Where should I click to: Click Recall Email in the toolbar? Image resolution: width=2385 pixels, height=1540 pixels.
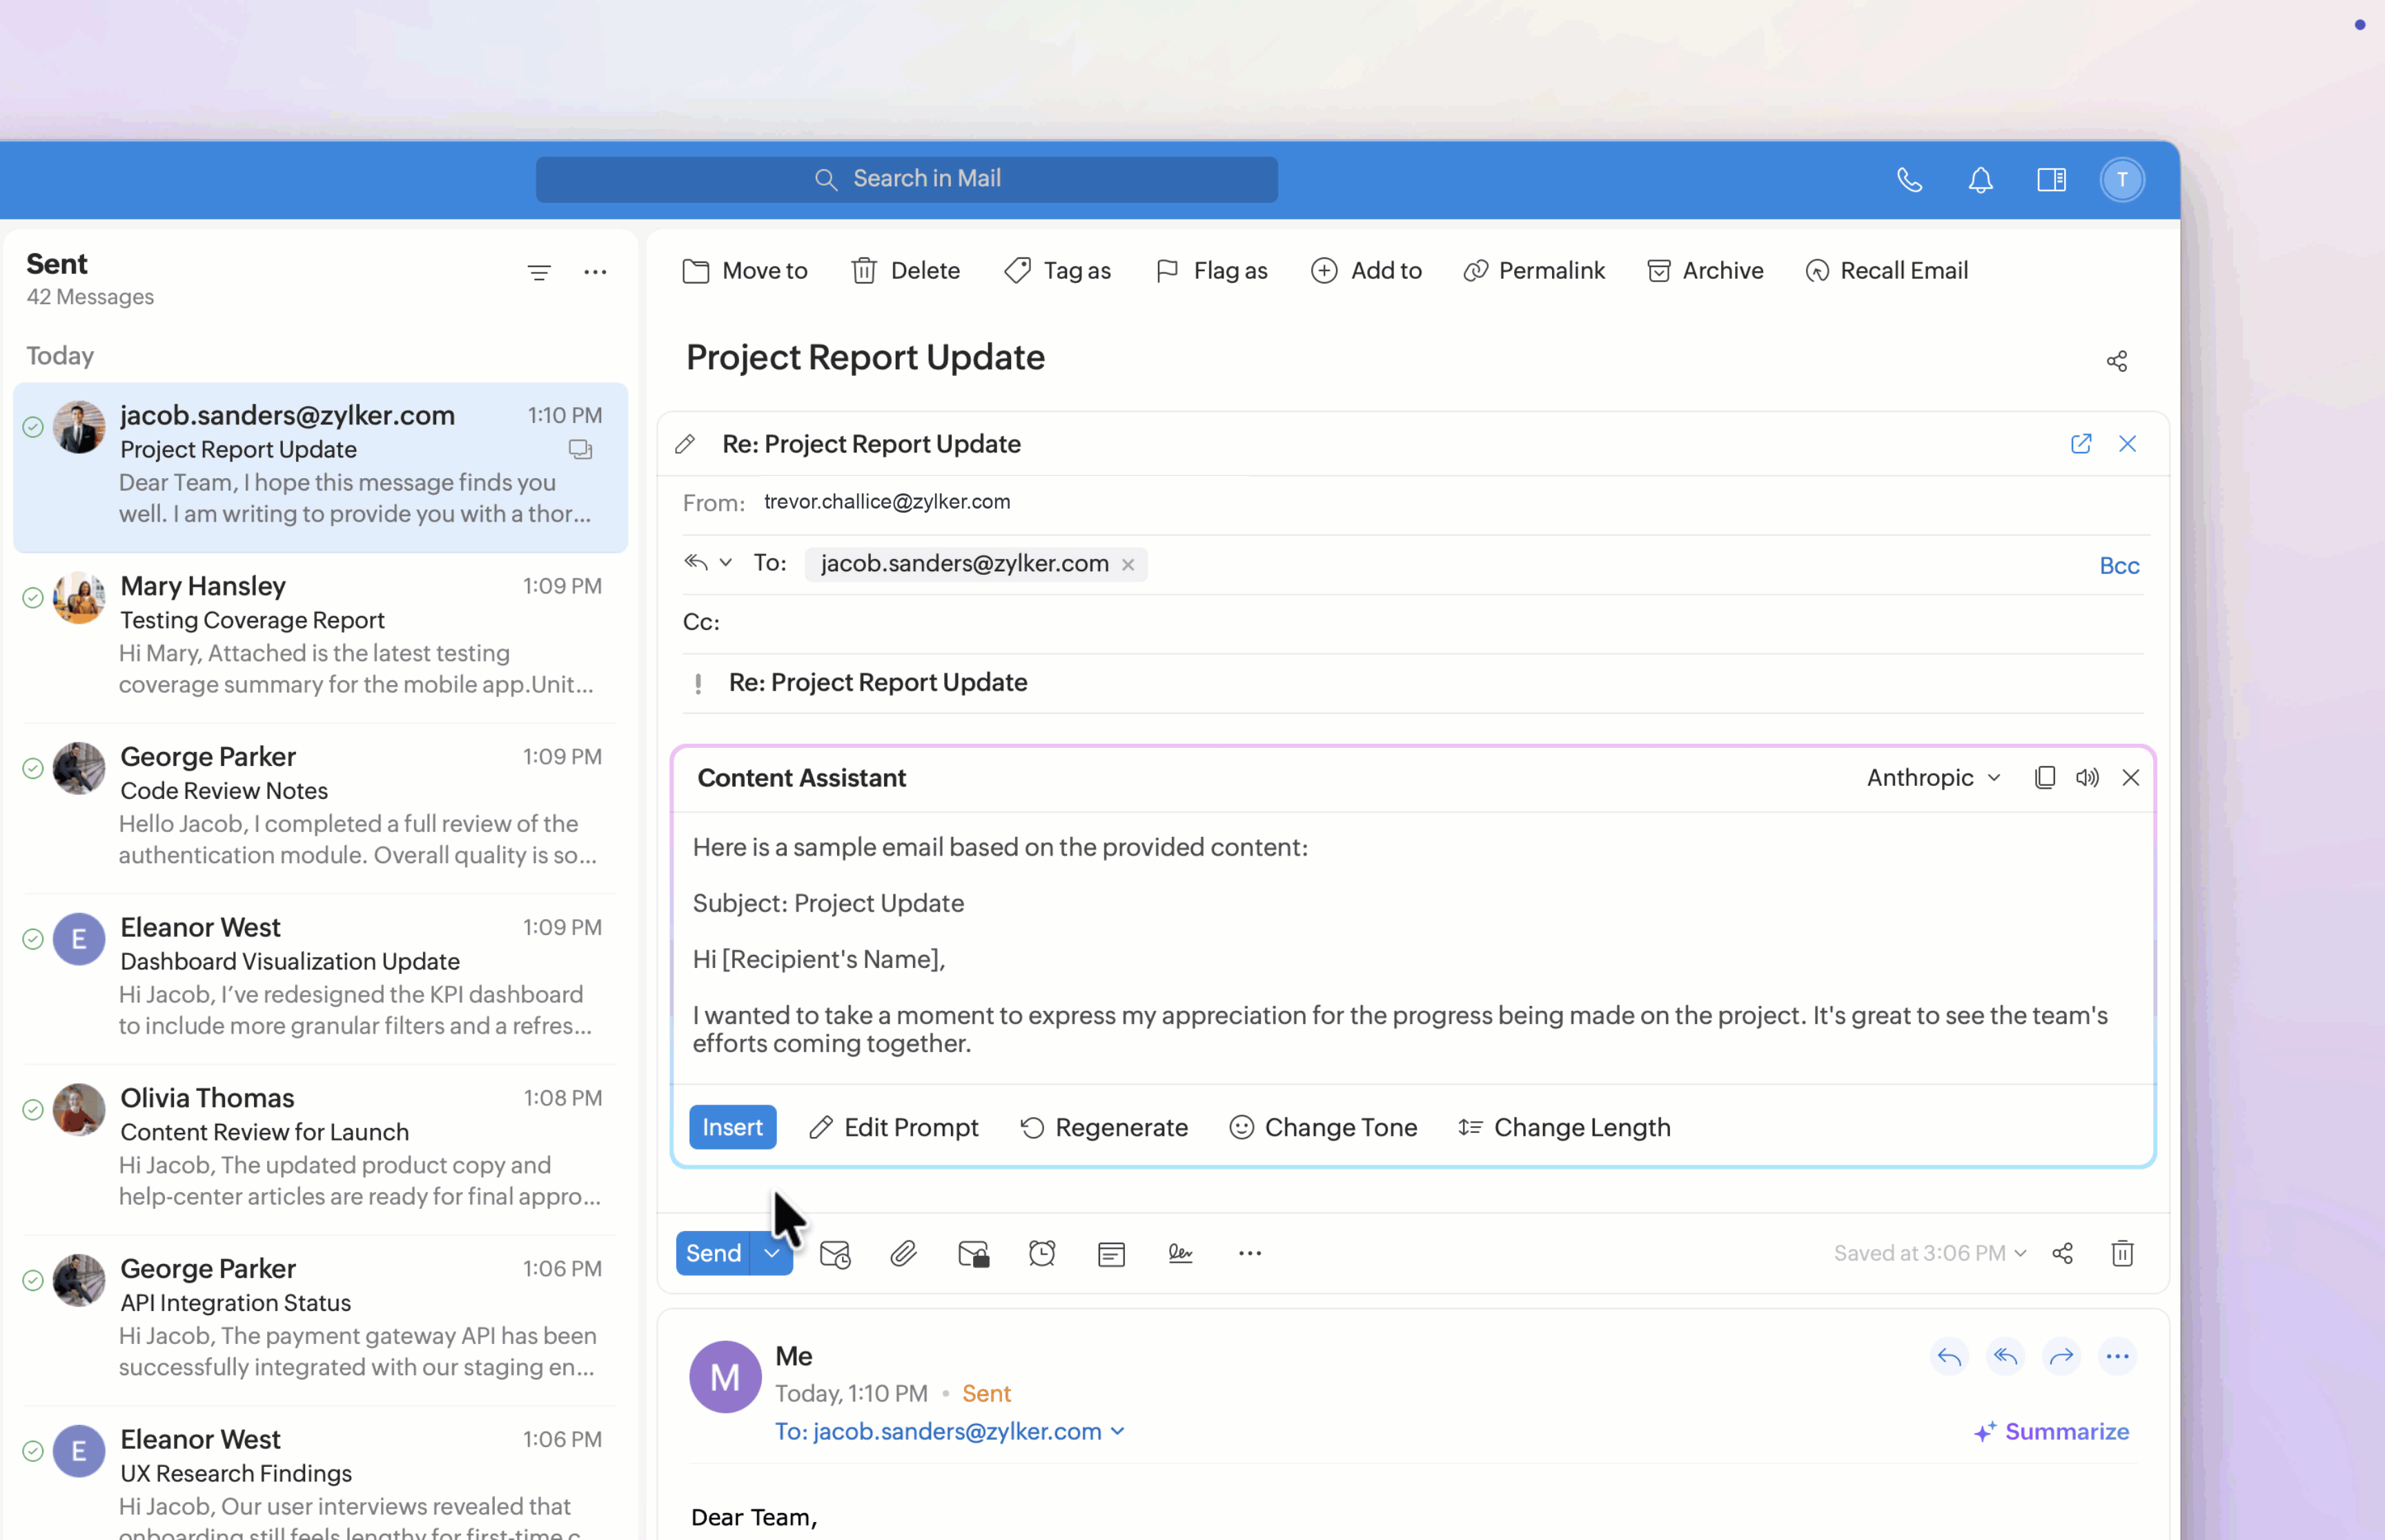click(x=1886, y=270)
